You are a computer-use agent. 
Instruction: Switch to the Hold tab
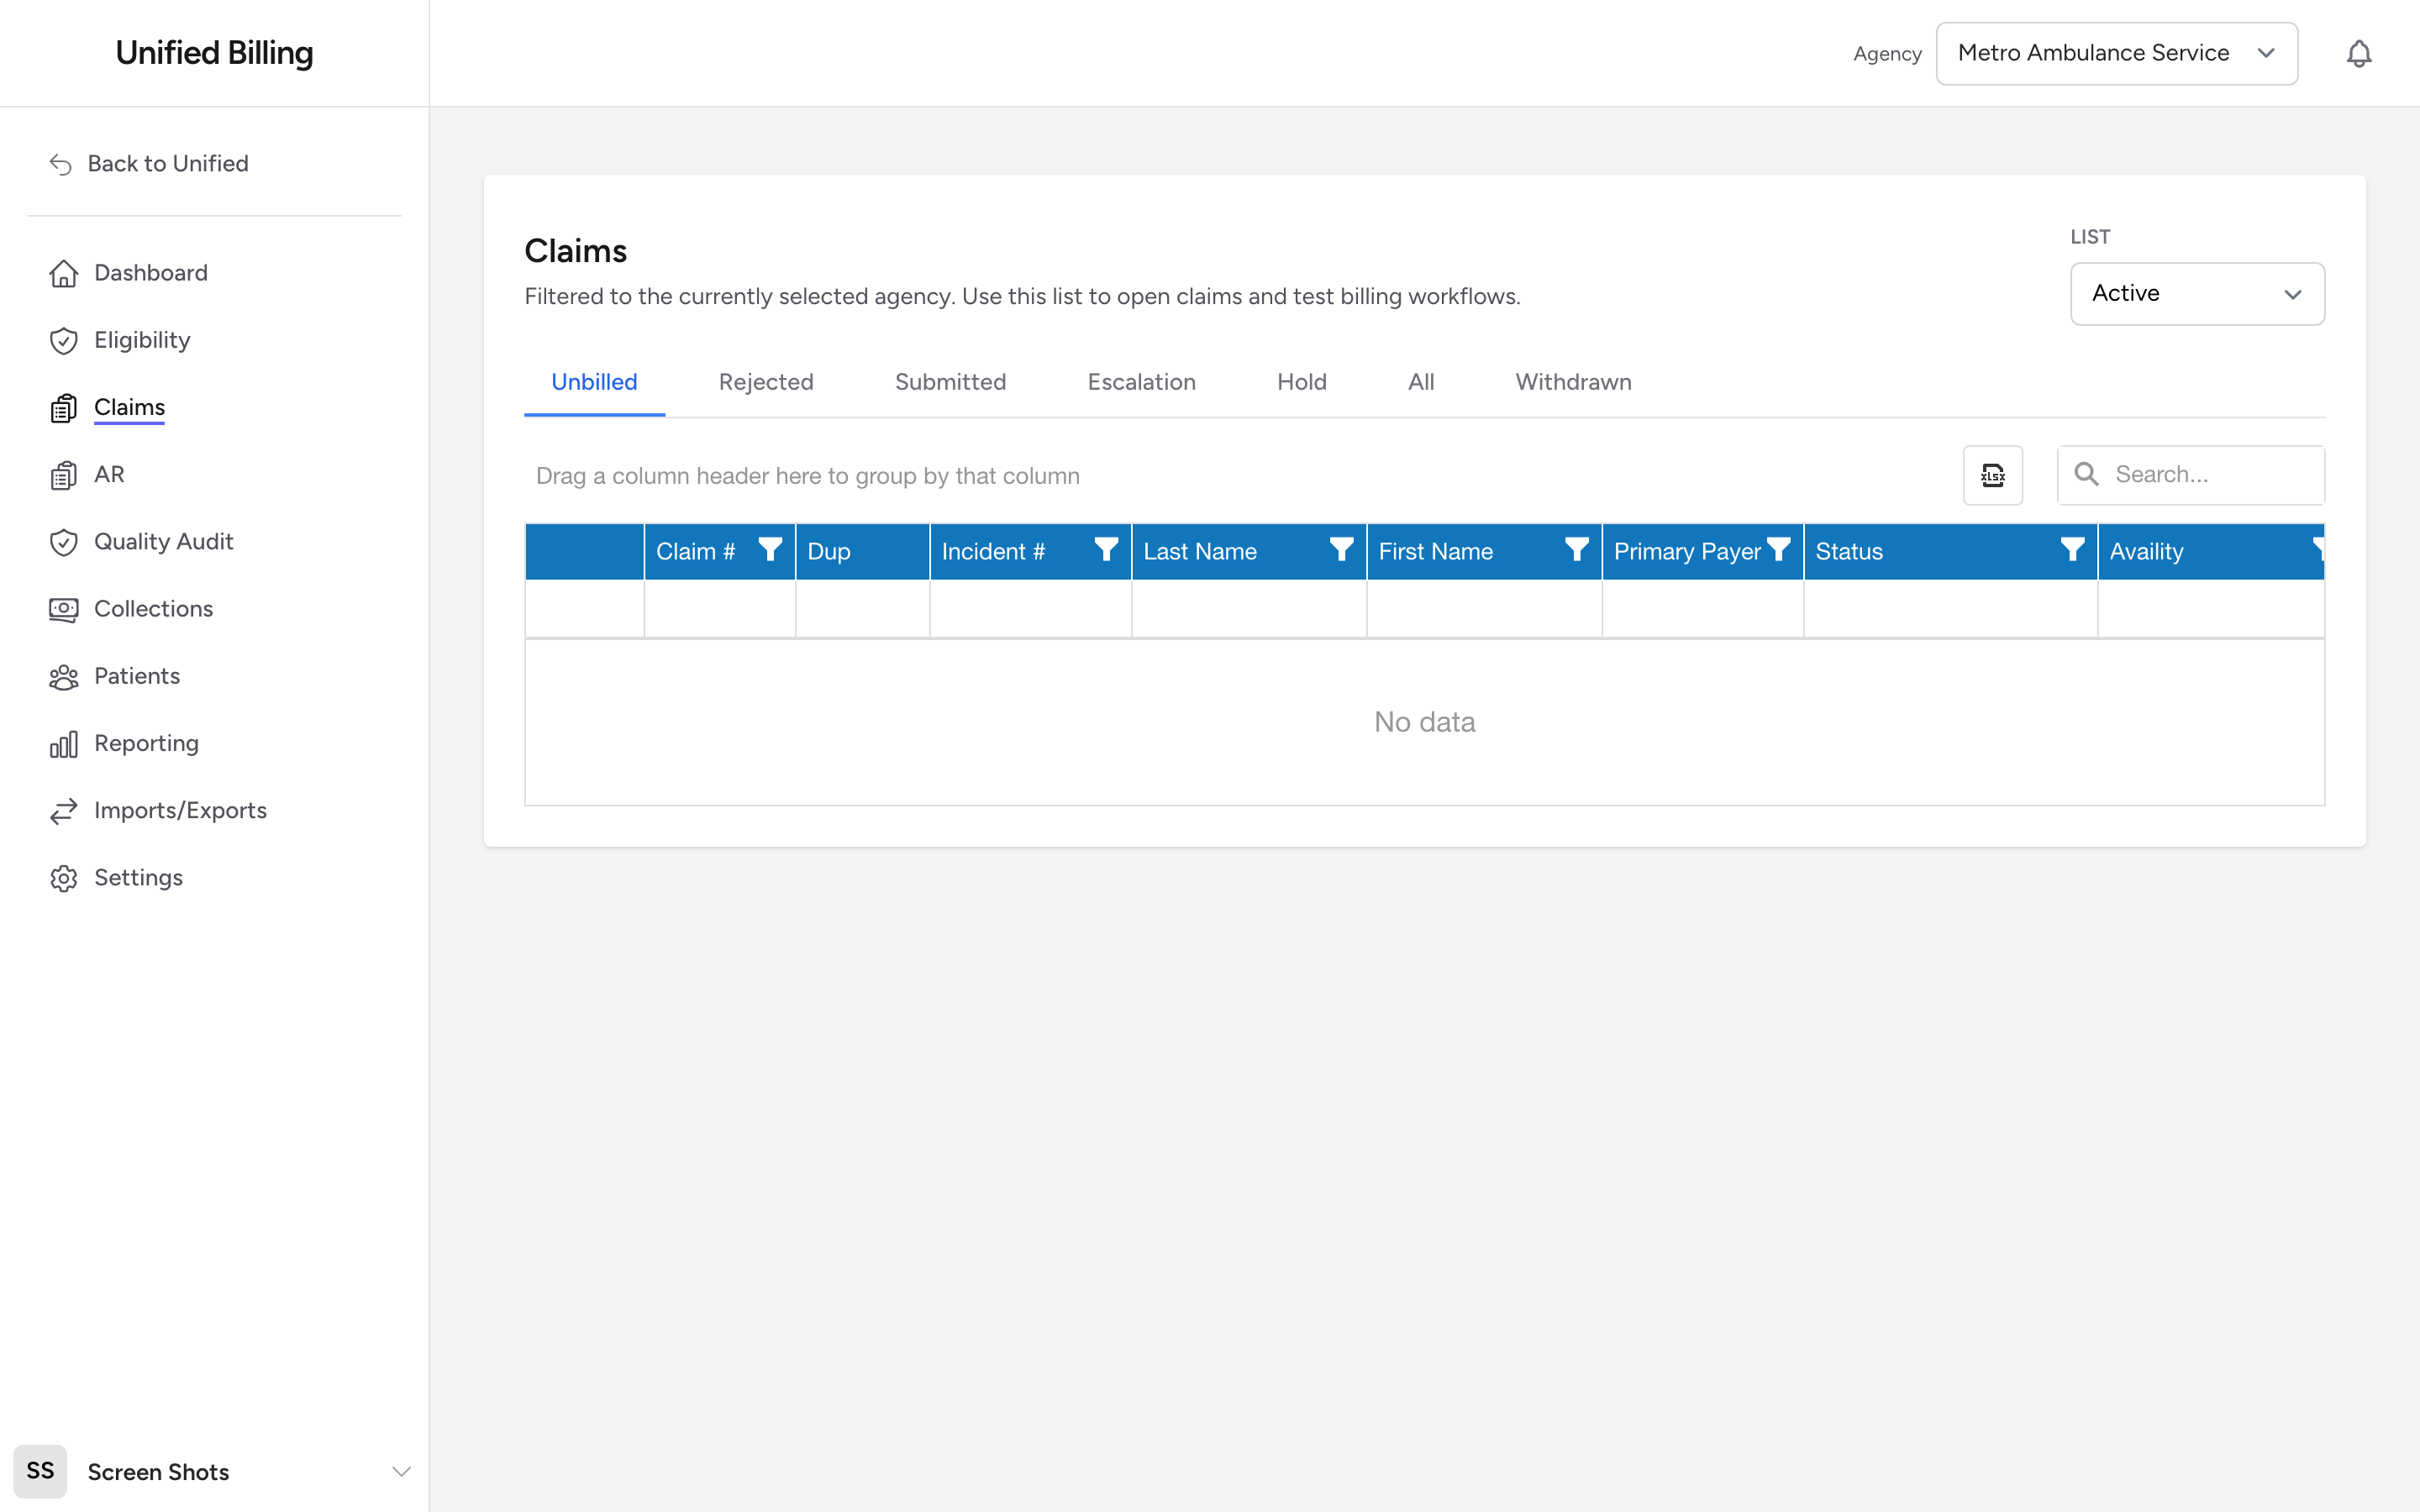point(1301,382)
